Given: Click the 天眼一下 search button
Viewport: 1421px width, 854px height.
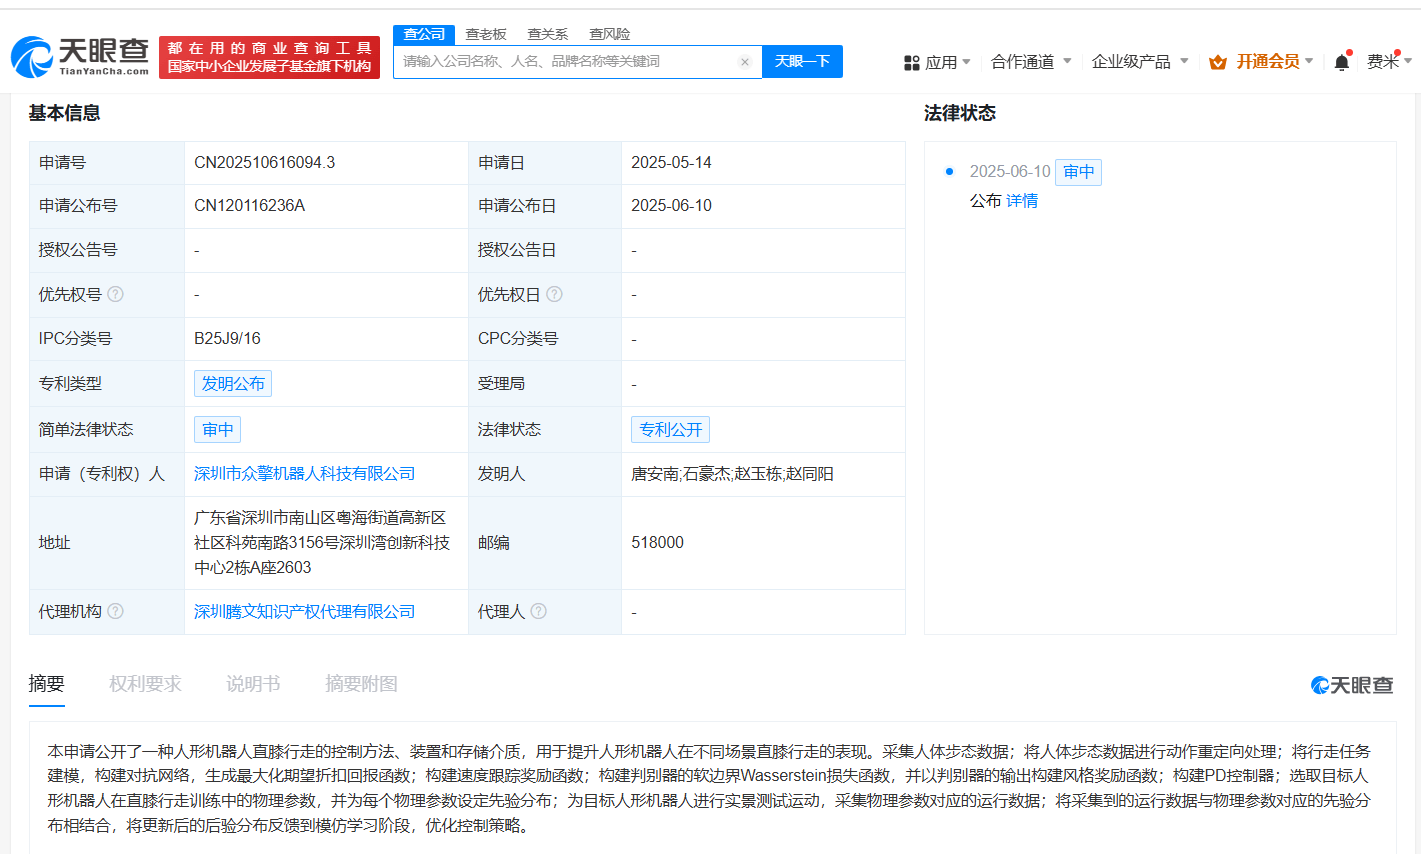Looking at the screenshot, I should click(x=802, y=62).
